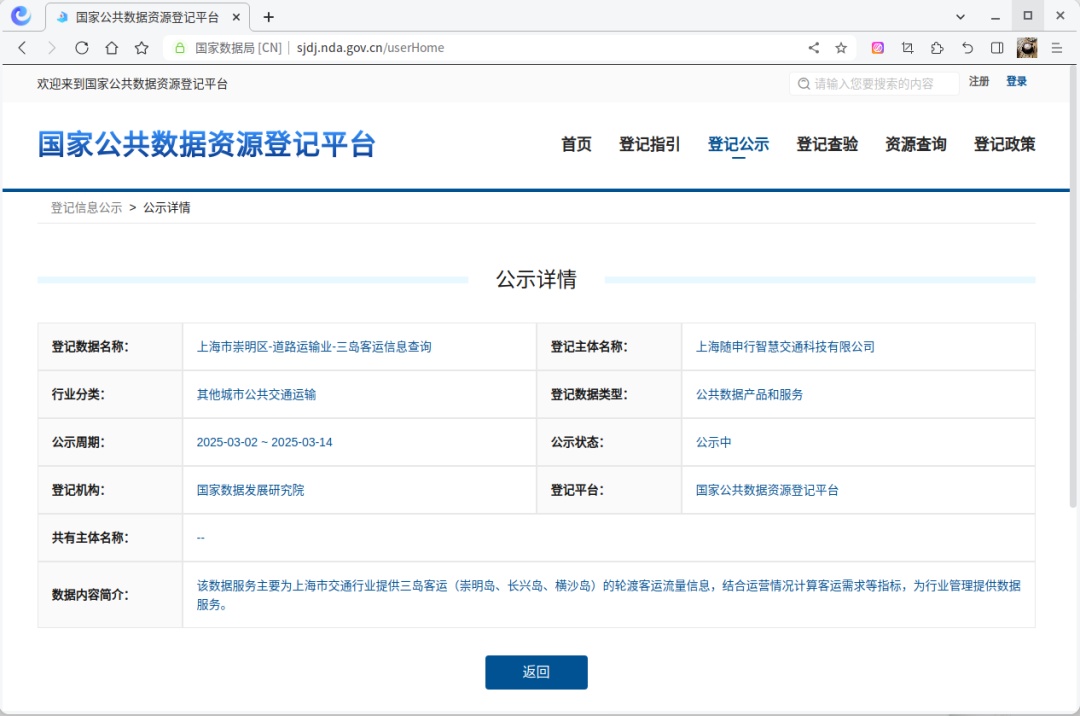Open the 资源查询 navigation item
1080x716 pixels.
pyautogui.click(x=915, y=144)
